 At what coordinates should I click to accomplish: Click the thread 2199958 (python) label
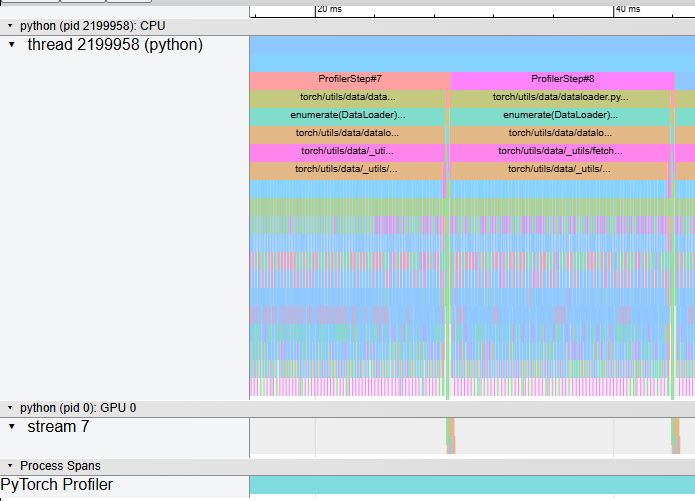(x=114, y=45)
